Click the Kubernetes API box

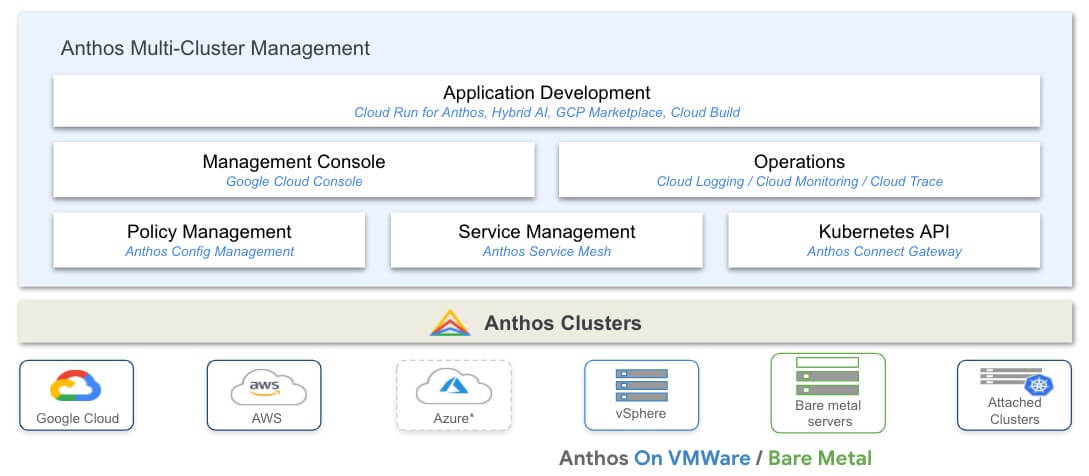pyautogui.click(x=884, y=240)
